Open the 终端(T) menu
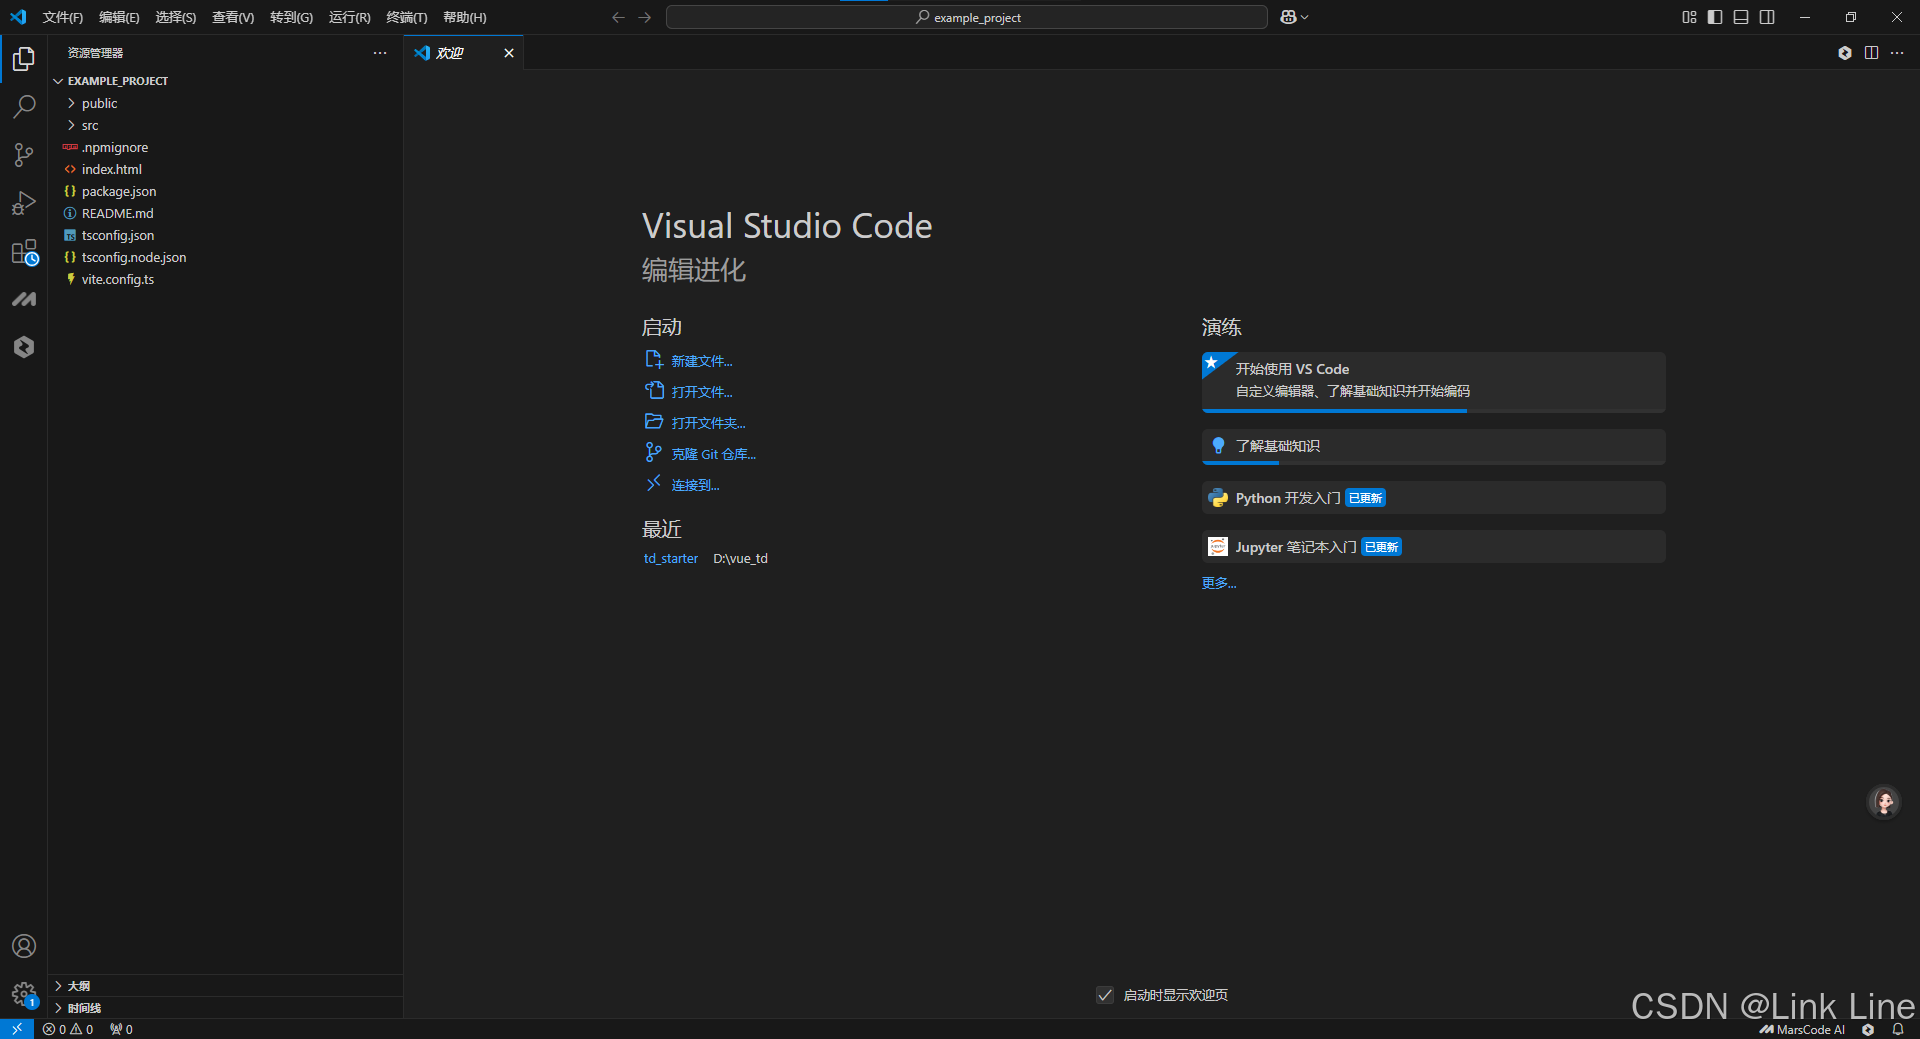 407,17
